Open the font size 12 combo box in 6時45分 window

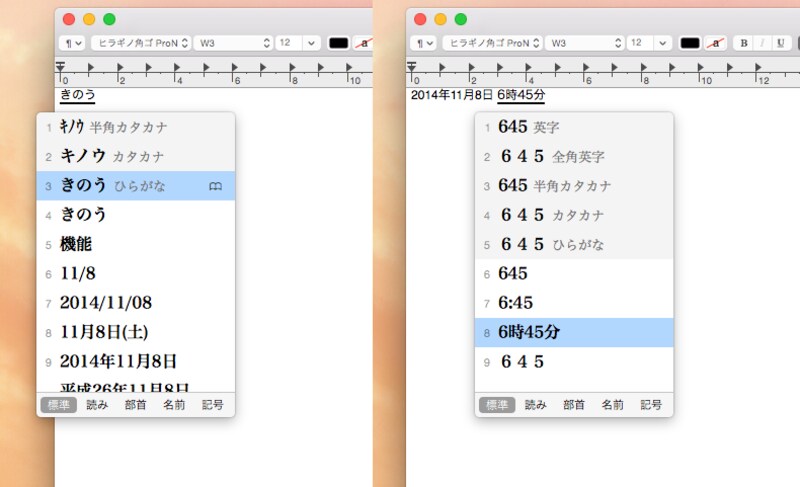click(x=647, y=43)
